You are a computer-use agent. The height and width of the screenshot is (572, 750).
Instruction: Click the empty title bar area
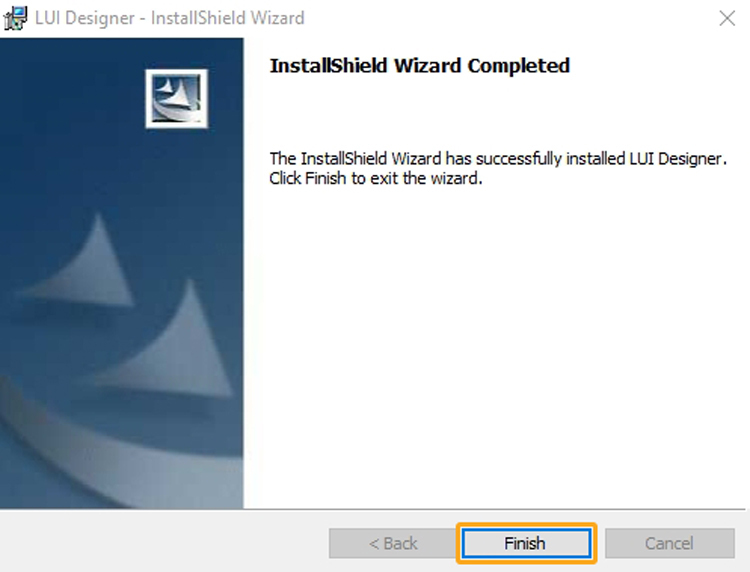[507, 18]
